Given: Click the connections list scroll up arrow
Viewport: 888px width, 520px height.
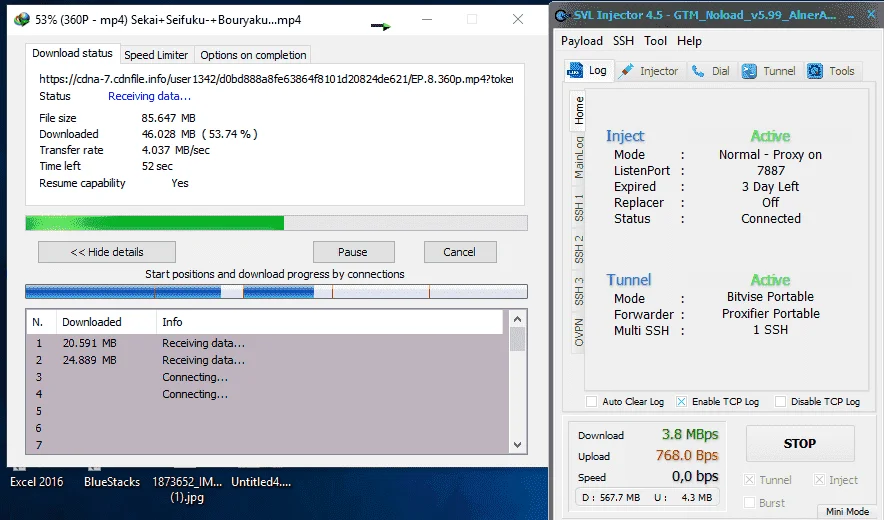Looking at the screenshot, I should pos(517,319).
